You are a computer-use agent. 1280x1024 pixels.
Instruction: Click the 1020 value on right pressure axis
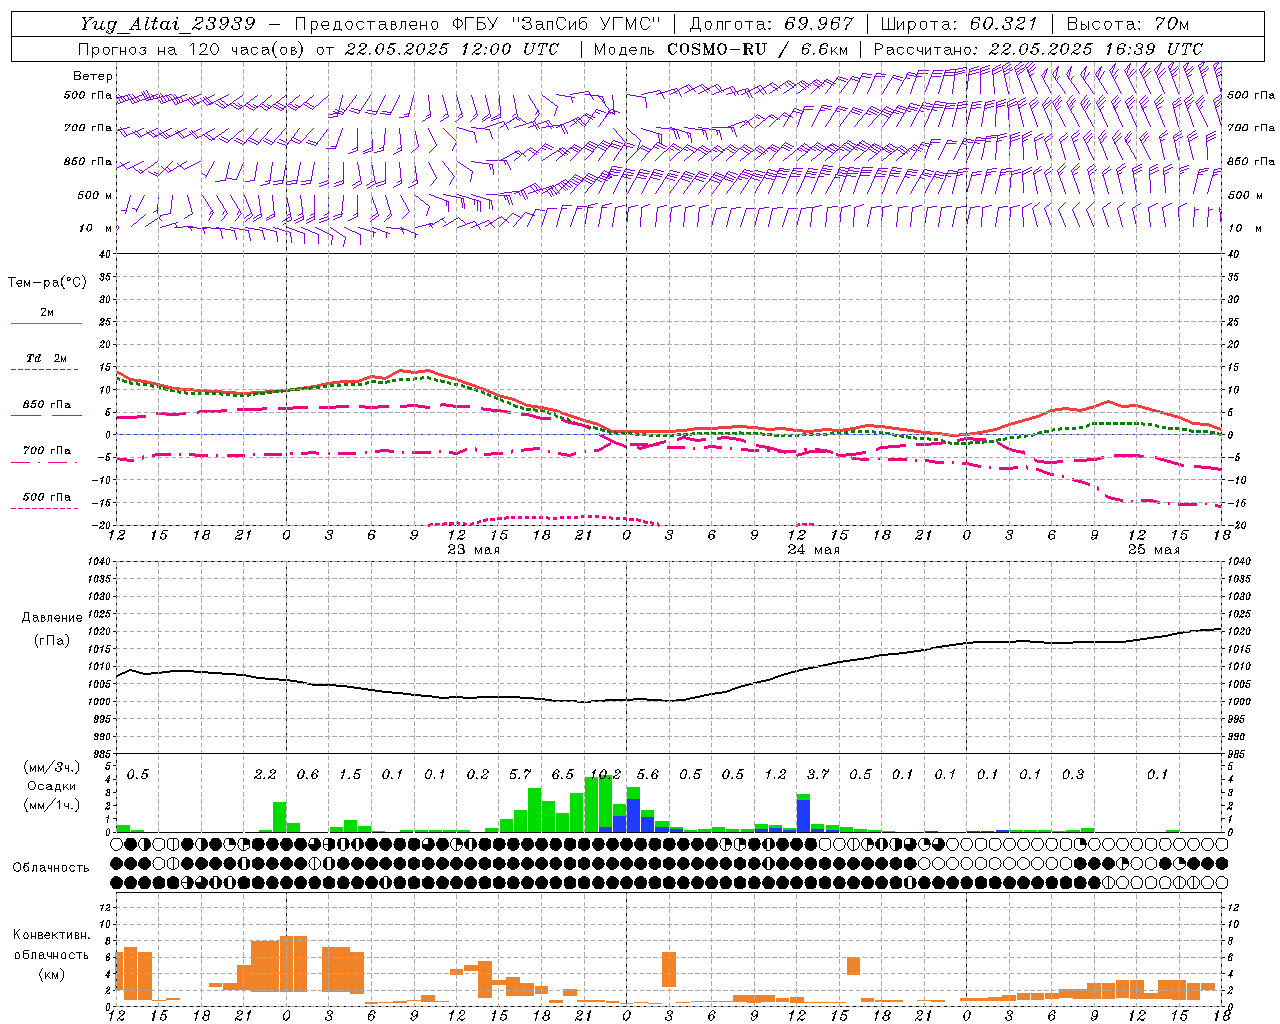[1238, 632]
